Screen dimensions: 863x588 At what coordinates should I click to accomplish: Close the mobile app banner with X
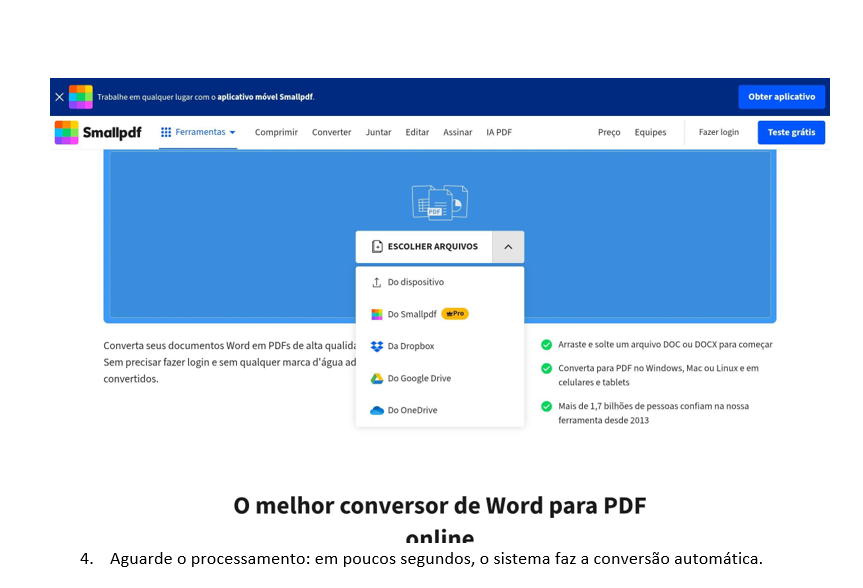click(x=59, y=97)
